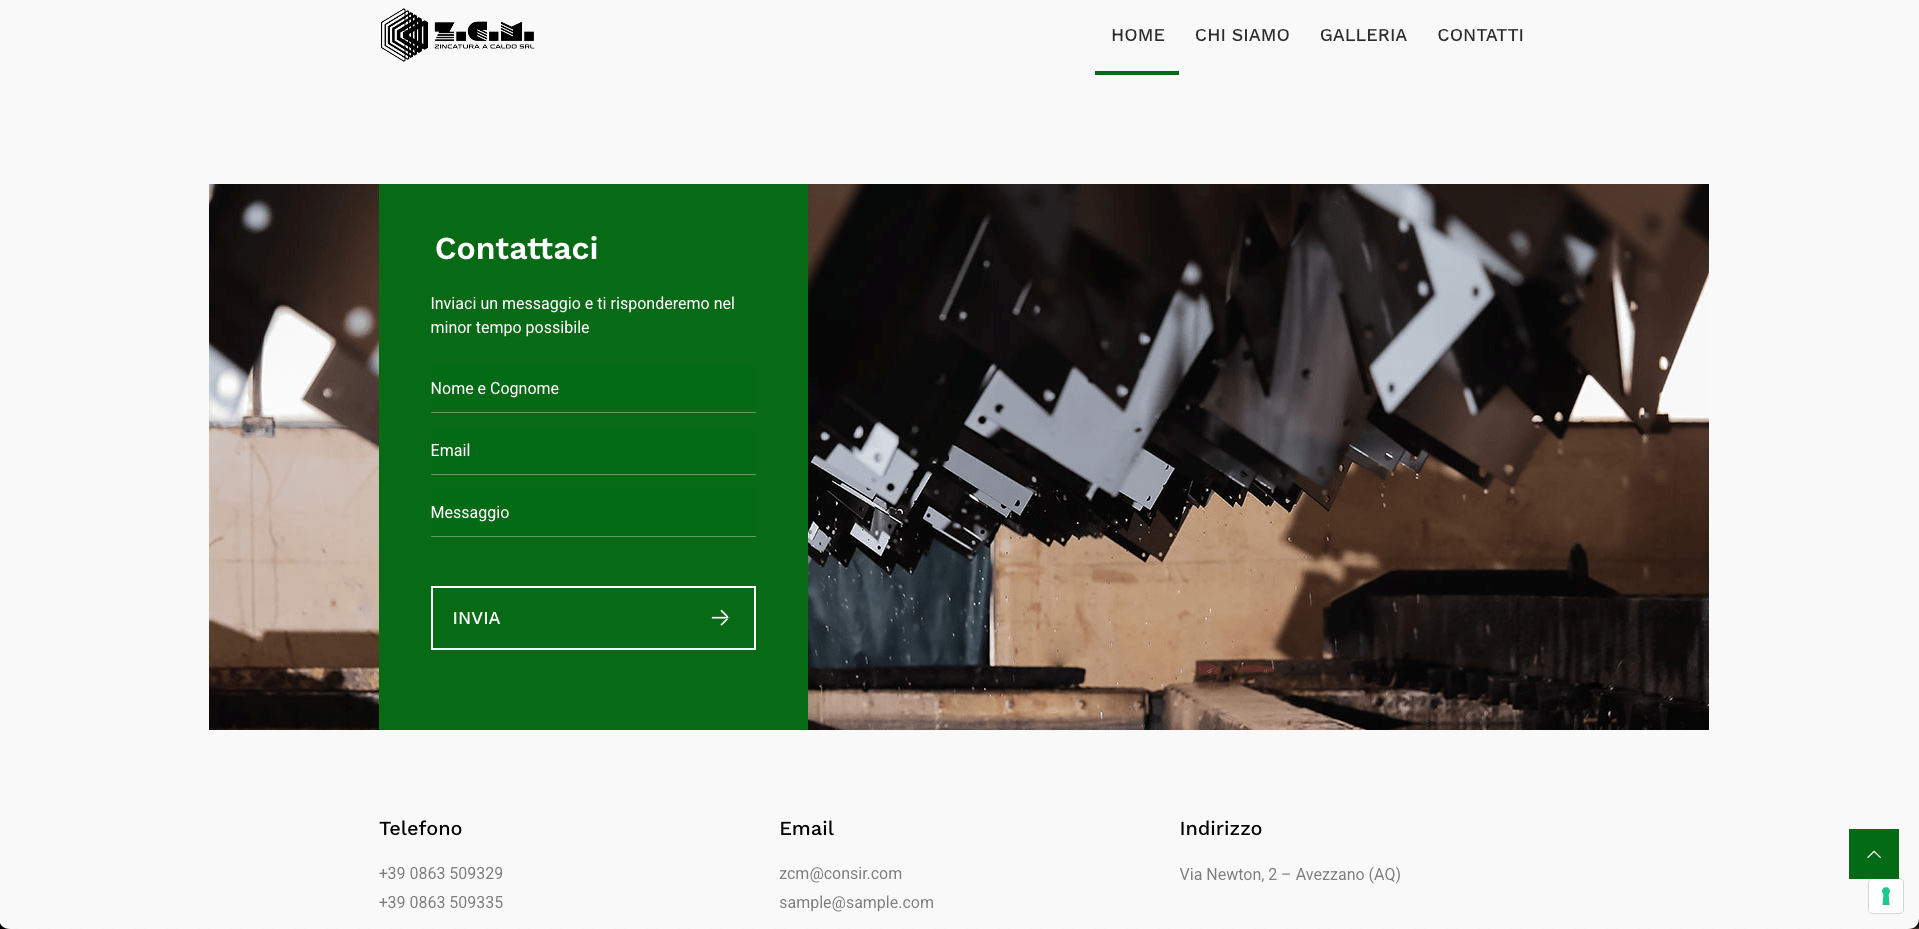The width and height of the screenshot is (1919, 929).
Task: Click the Z.C.M. Zincatura a Caldo logo
Action: [457, 35]
